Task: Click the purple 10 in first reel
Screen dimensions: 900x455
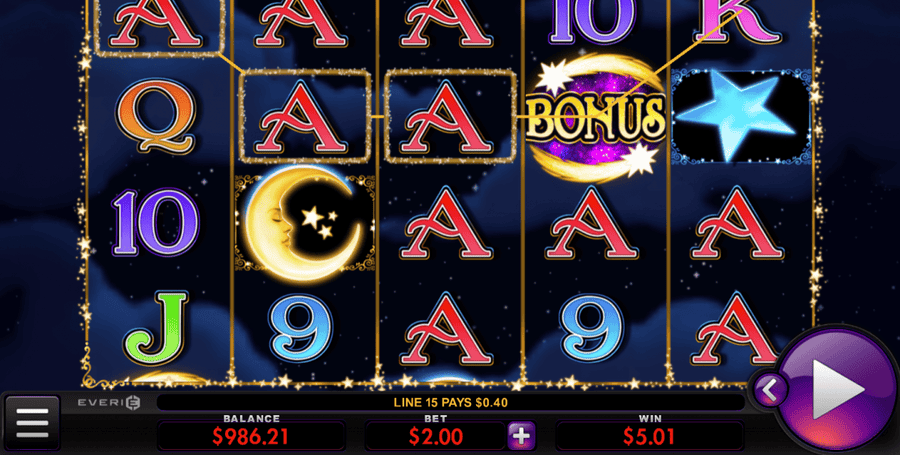Action: tap(156, 222)
